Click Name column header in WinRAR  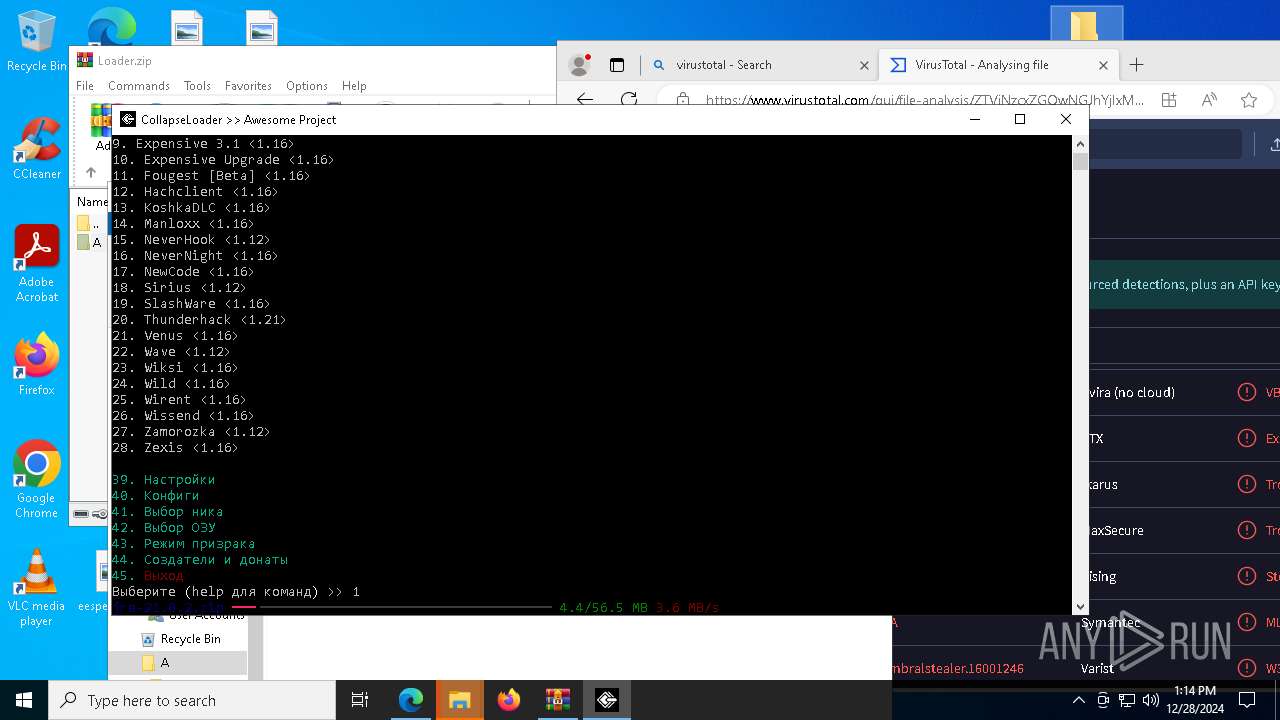pos(92,202)
